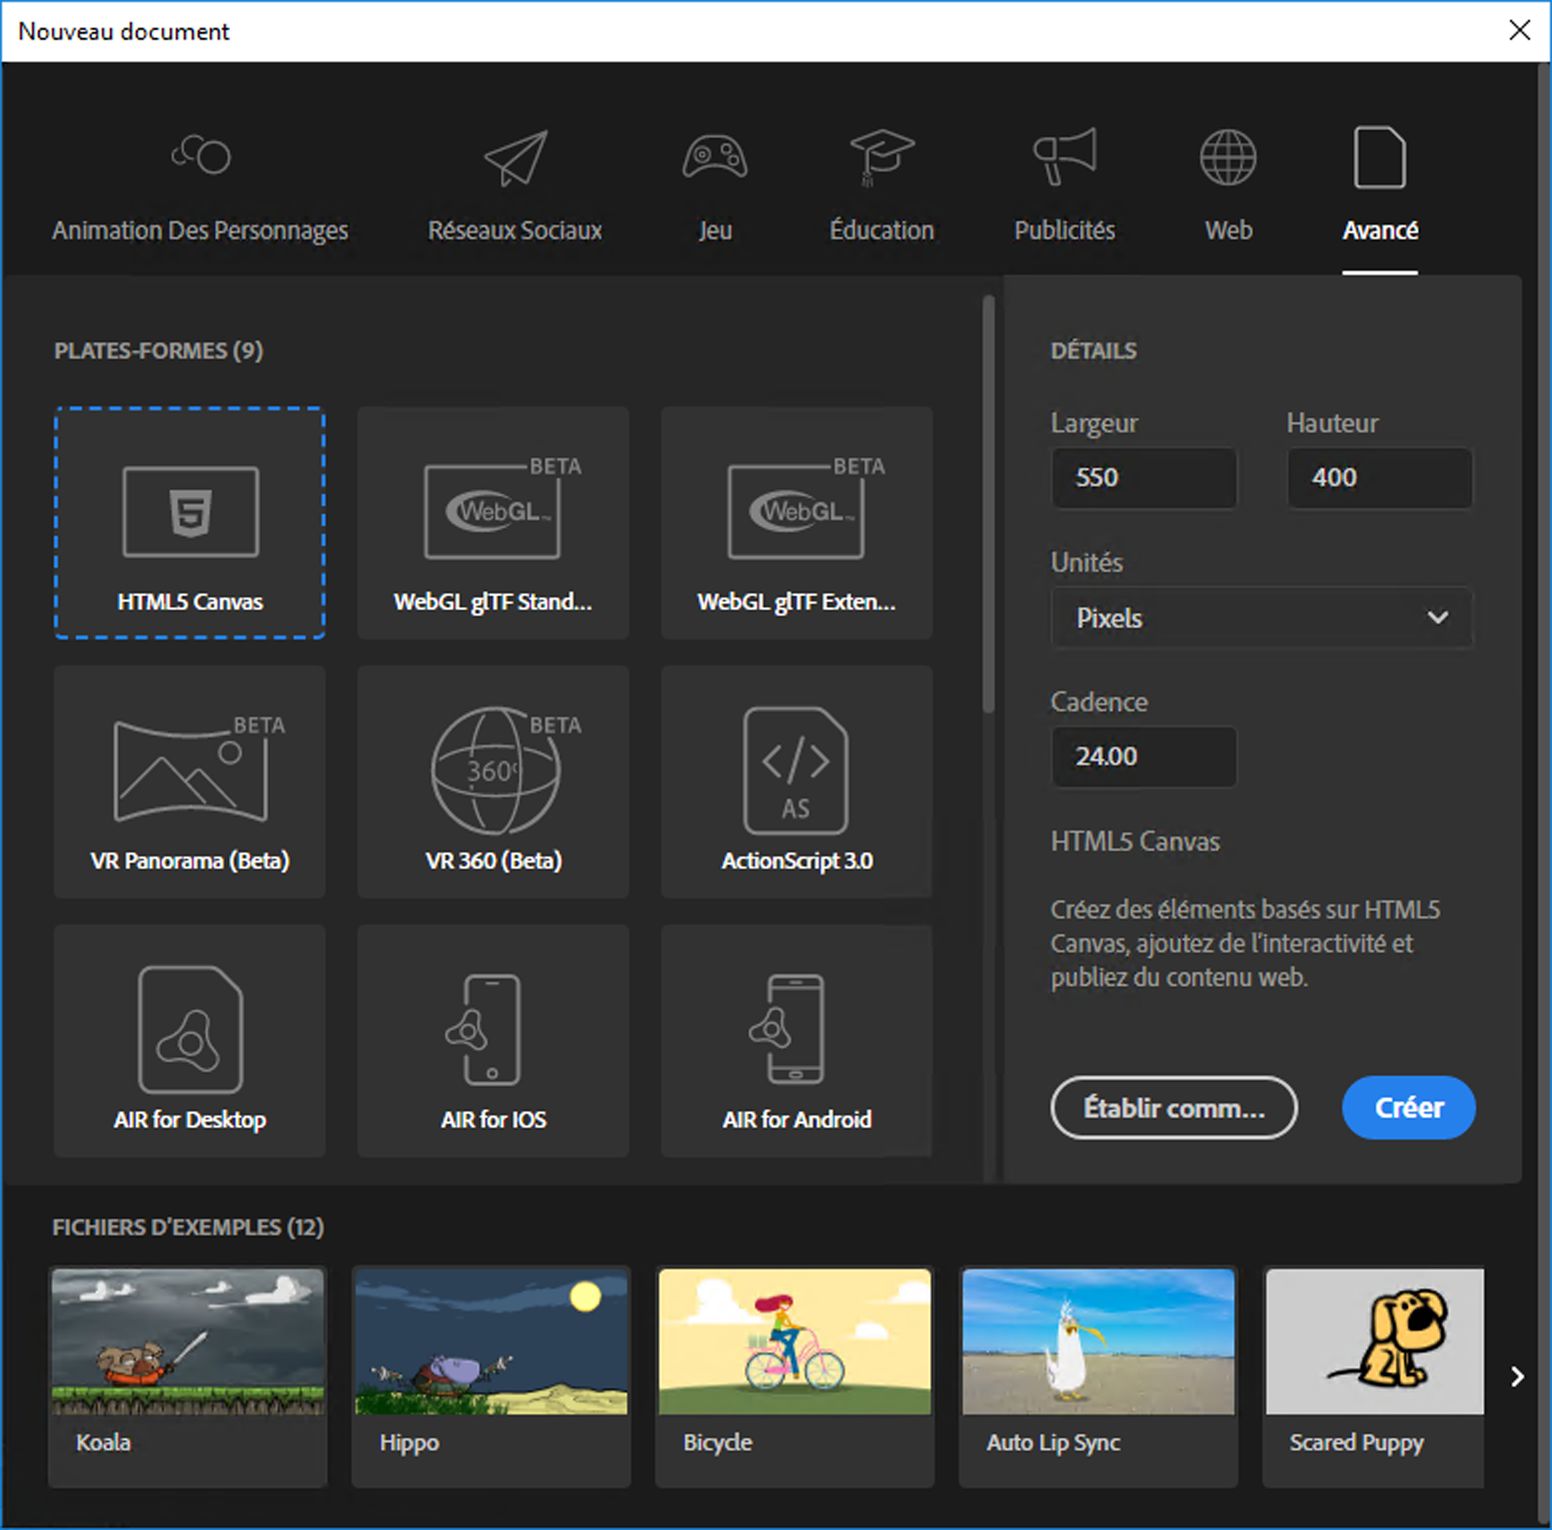Pick the ActionScript 3.0 document icon
The height and width of the screenshot is (1530, 1552).
(x=796, y=770)
